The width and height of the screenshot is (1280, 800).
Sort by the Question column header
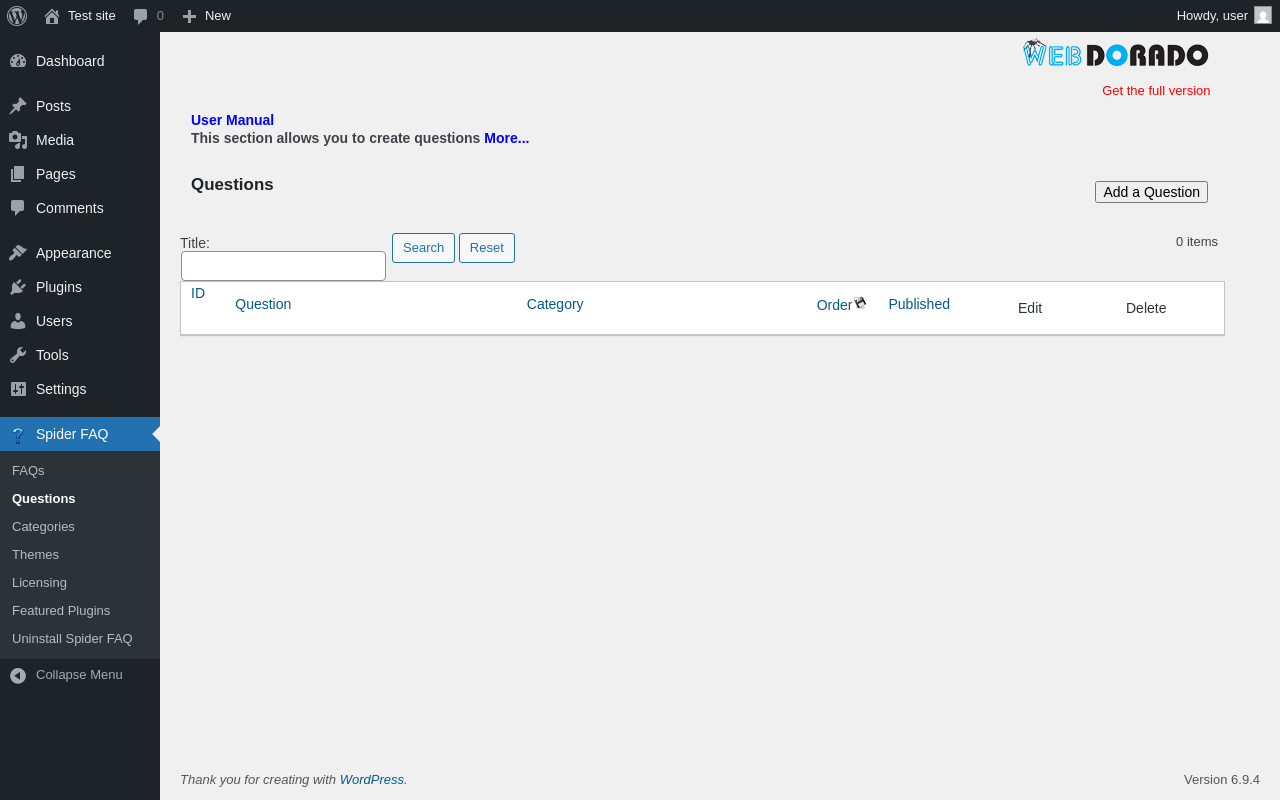click(x=263, y=304)
